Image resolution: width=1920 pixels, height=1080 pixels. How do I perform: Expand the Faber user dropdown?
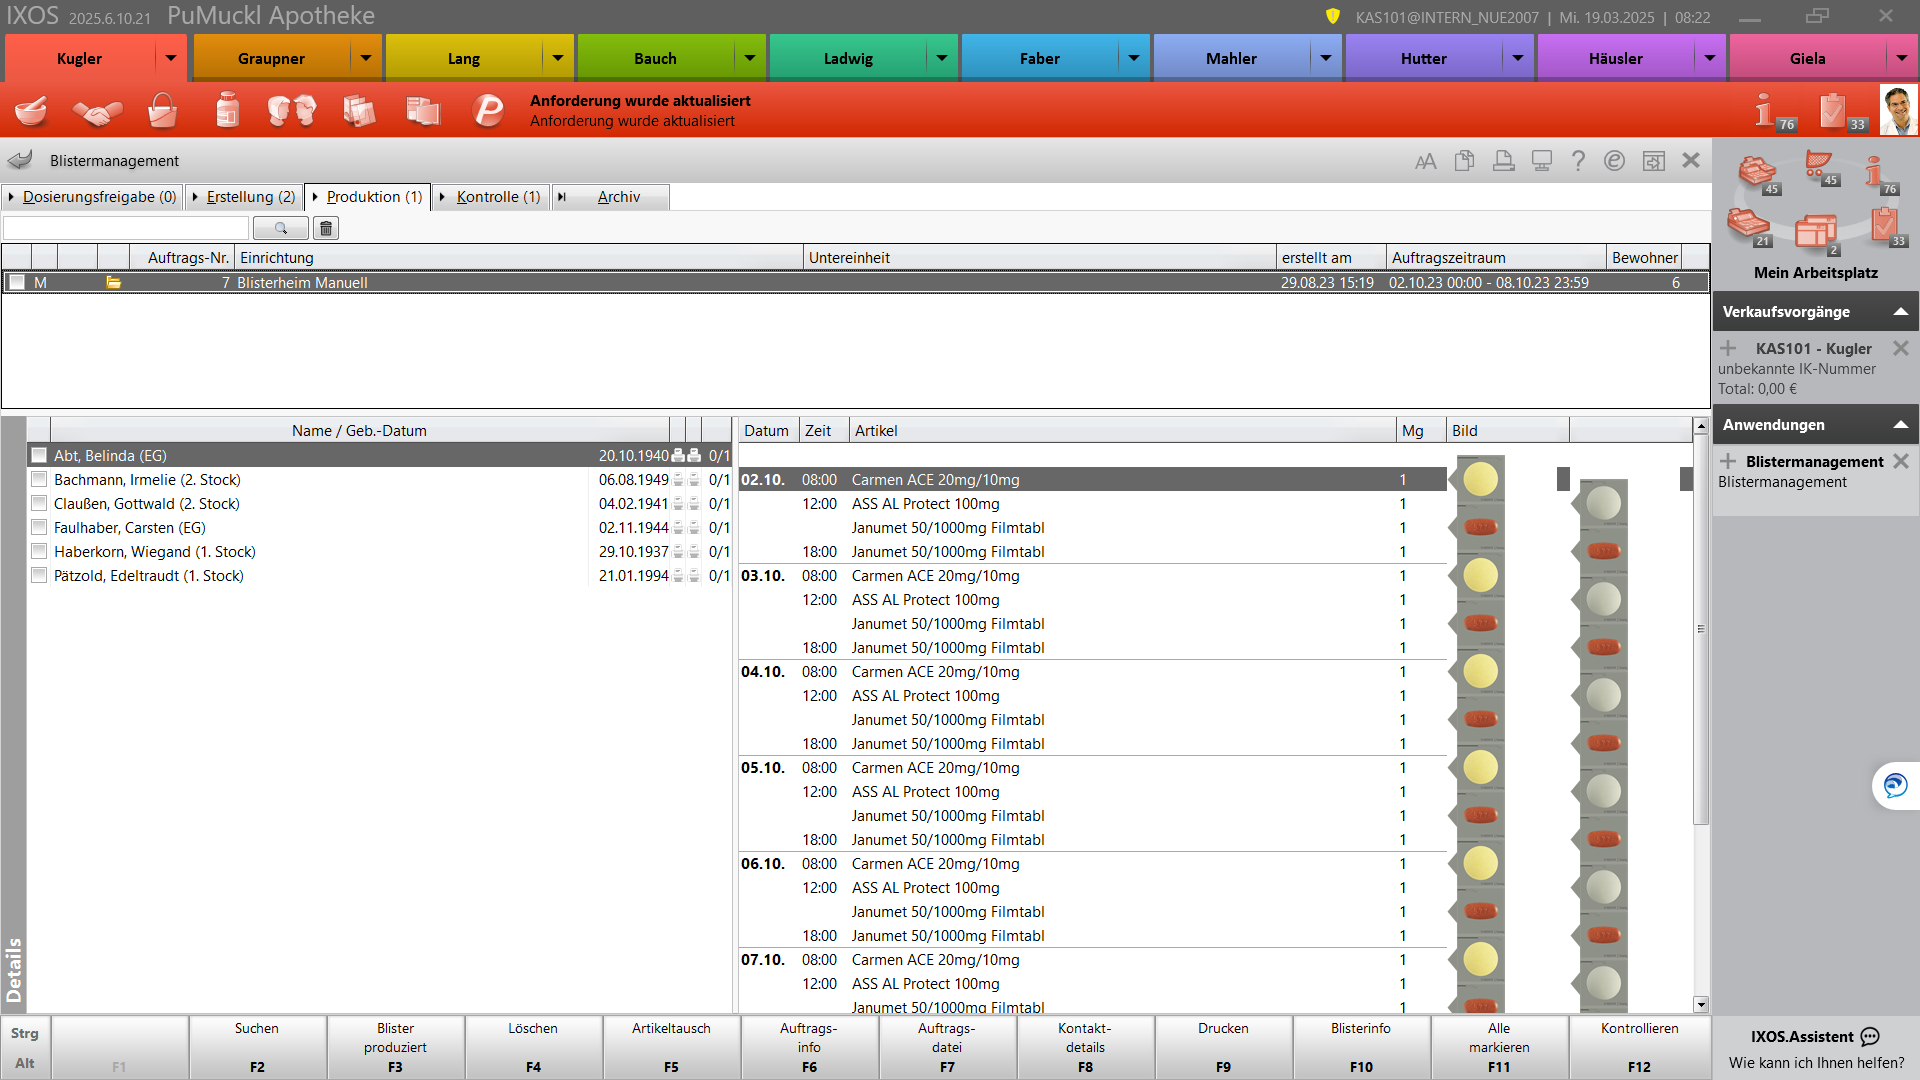coord(1133,58)
